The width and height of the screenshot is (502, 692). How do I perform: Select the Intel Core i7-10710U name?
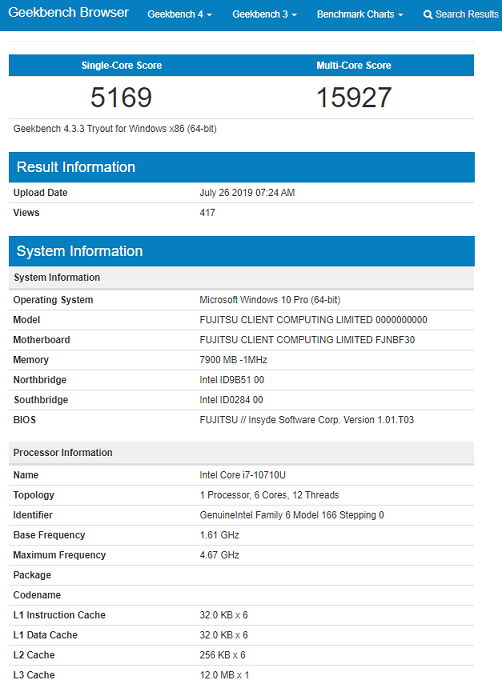[x=242, y=475]
